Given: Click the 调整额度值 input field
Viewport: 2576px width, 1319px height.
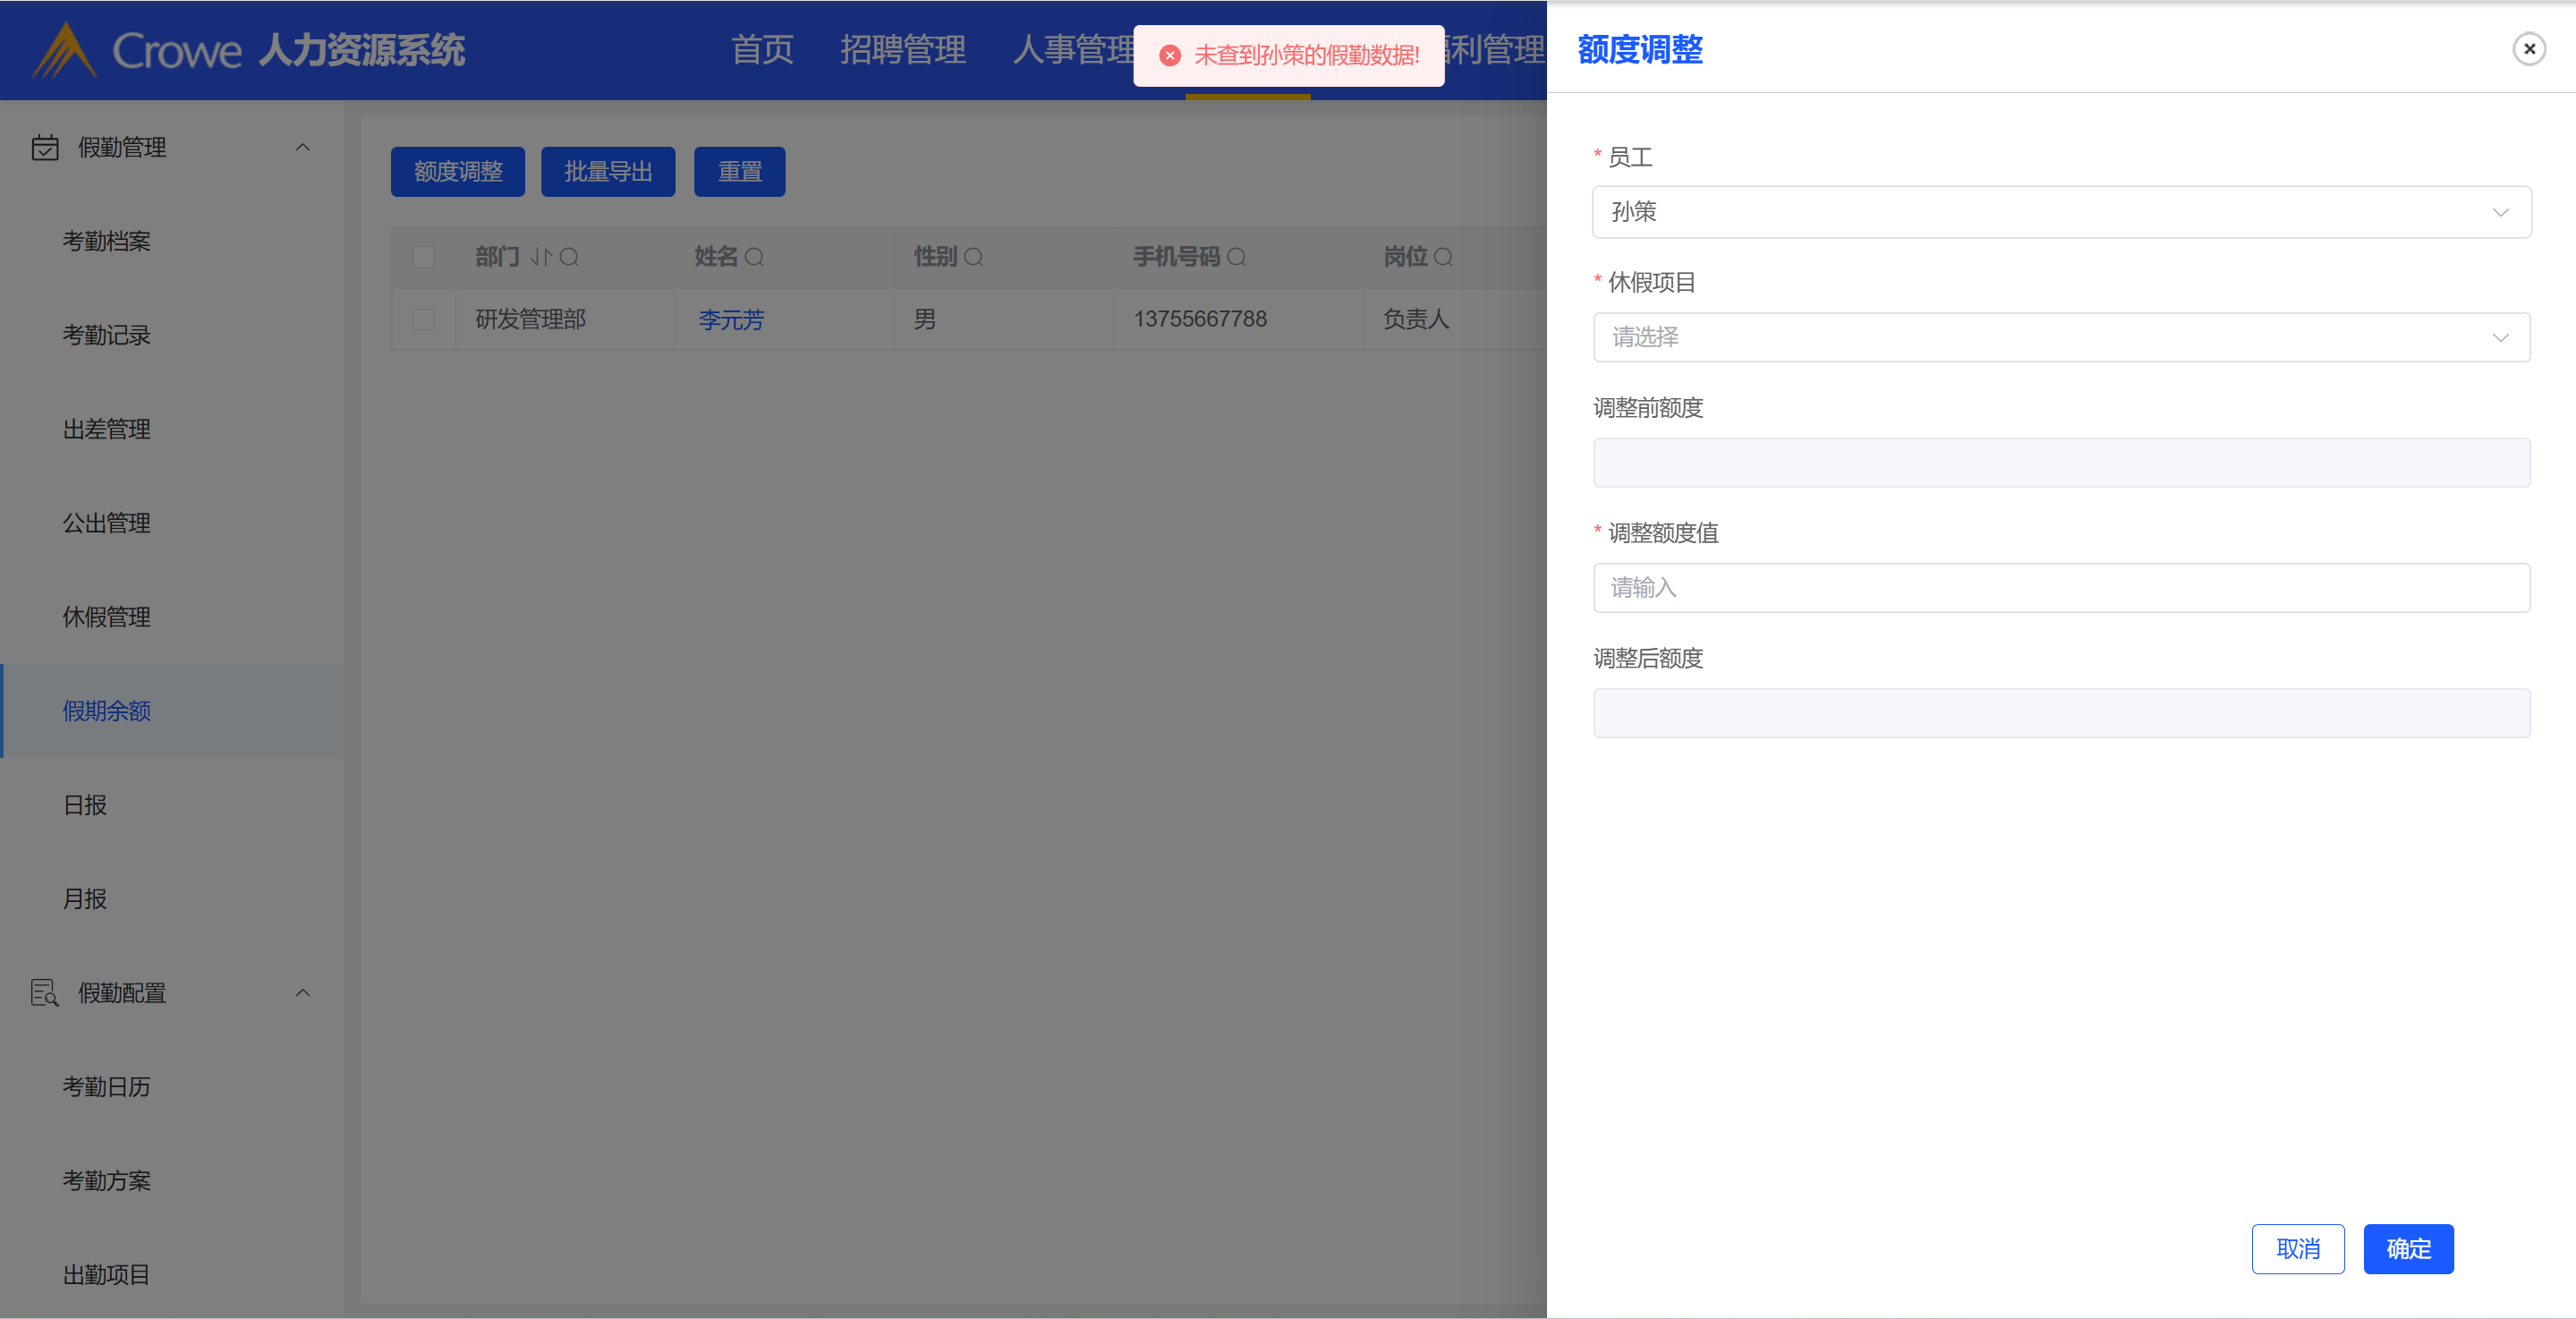Looking at the screenshot, I should tap(2060, 588).
